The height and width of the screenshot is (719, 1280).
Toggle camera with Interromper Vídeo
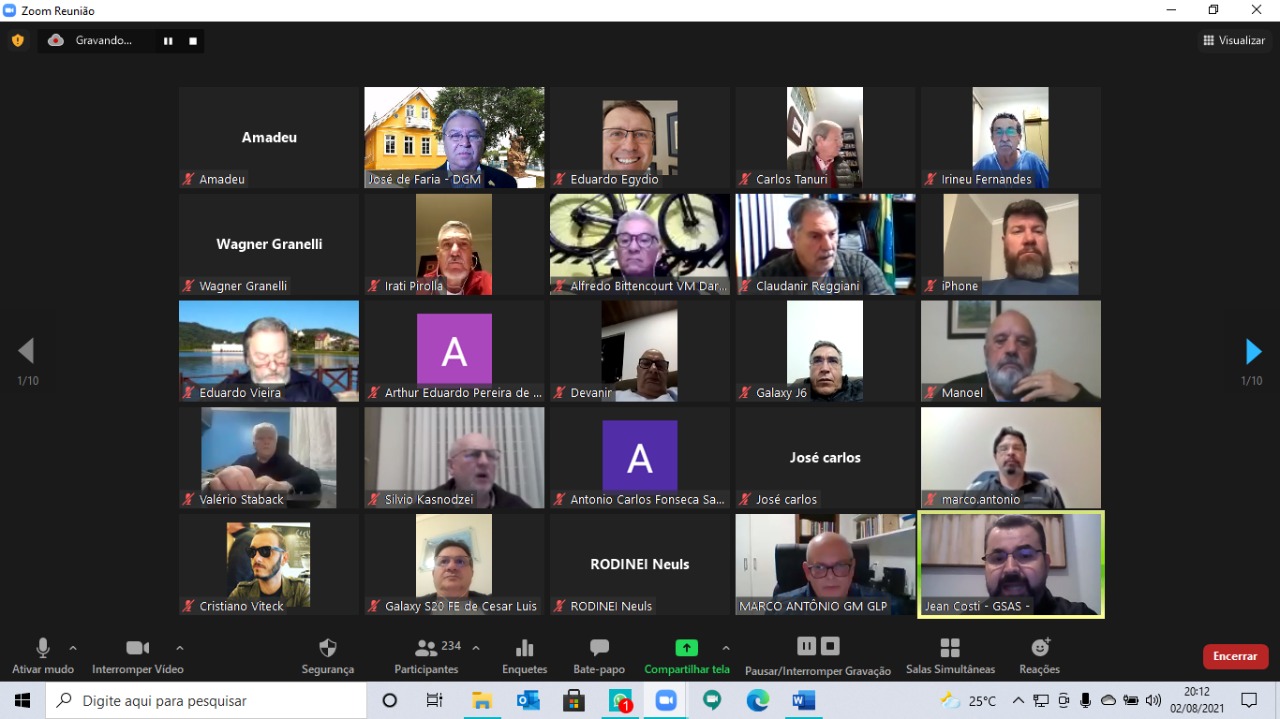pyautogui.click(x=137, y=649)
